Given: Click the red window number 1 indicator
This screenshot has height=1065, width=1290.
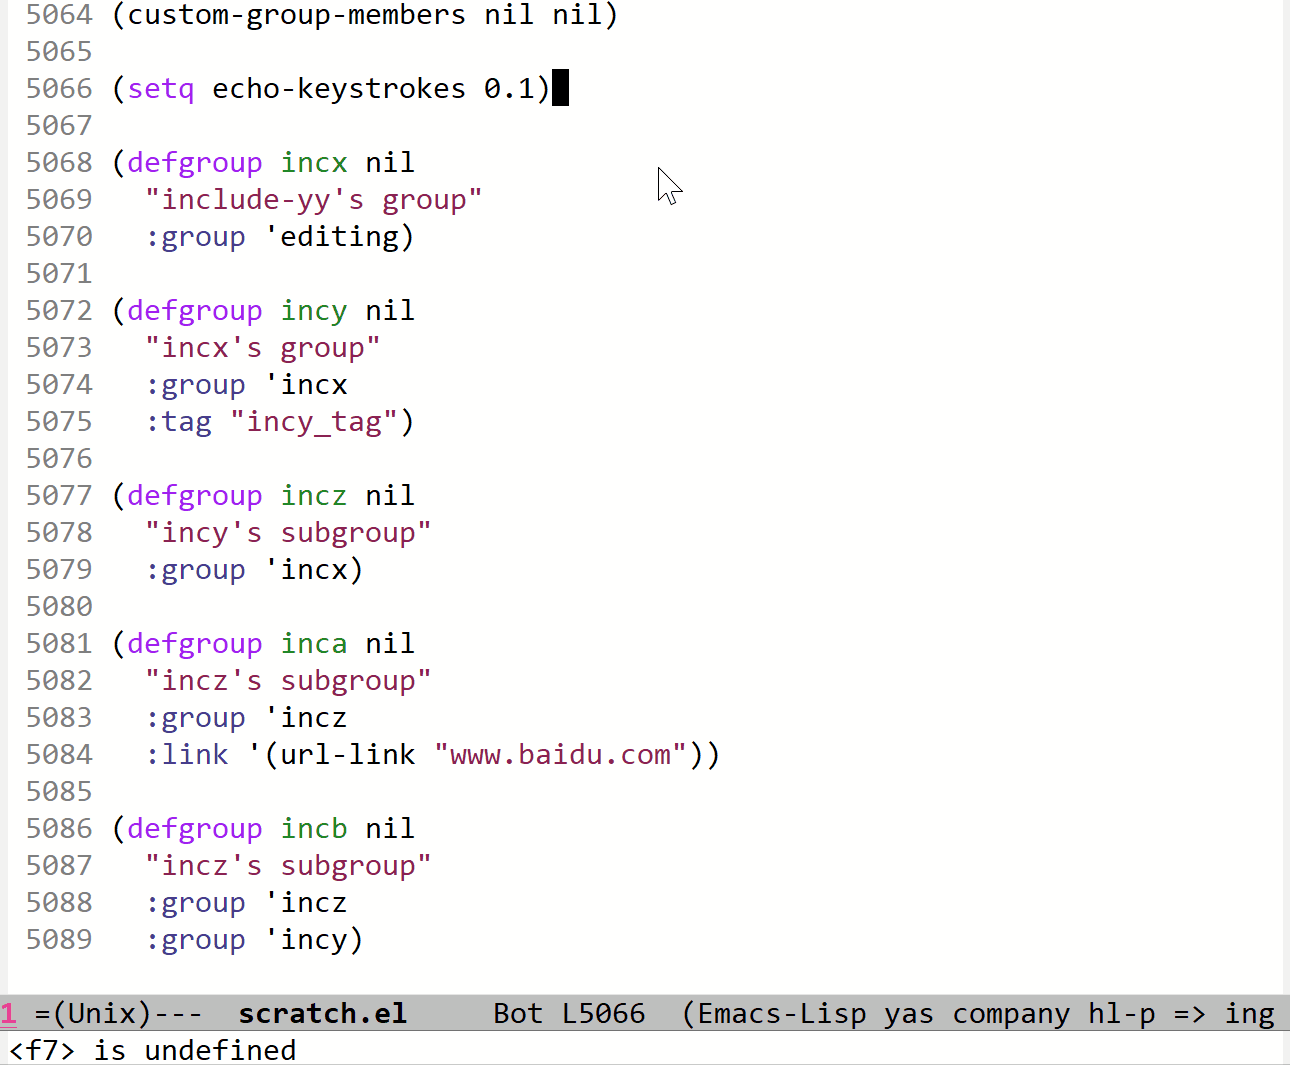Looking at the screenshot, I should (9, 1013).
